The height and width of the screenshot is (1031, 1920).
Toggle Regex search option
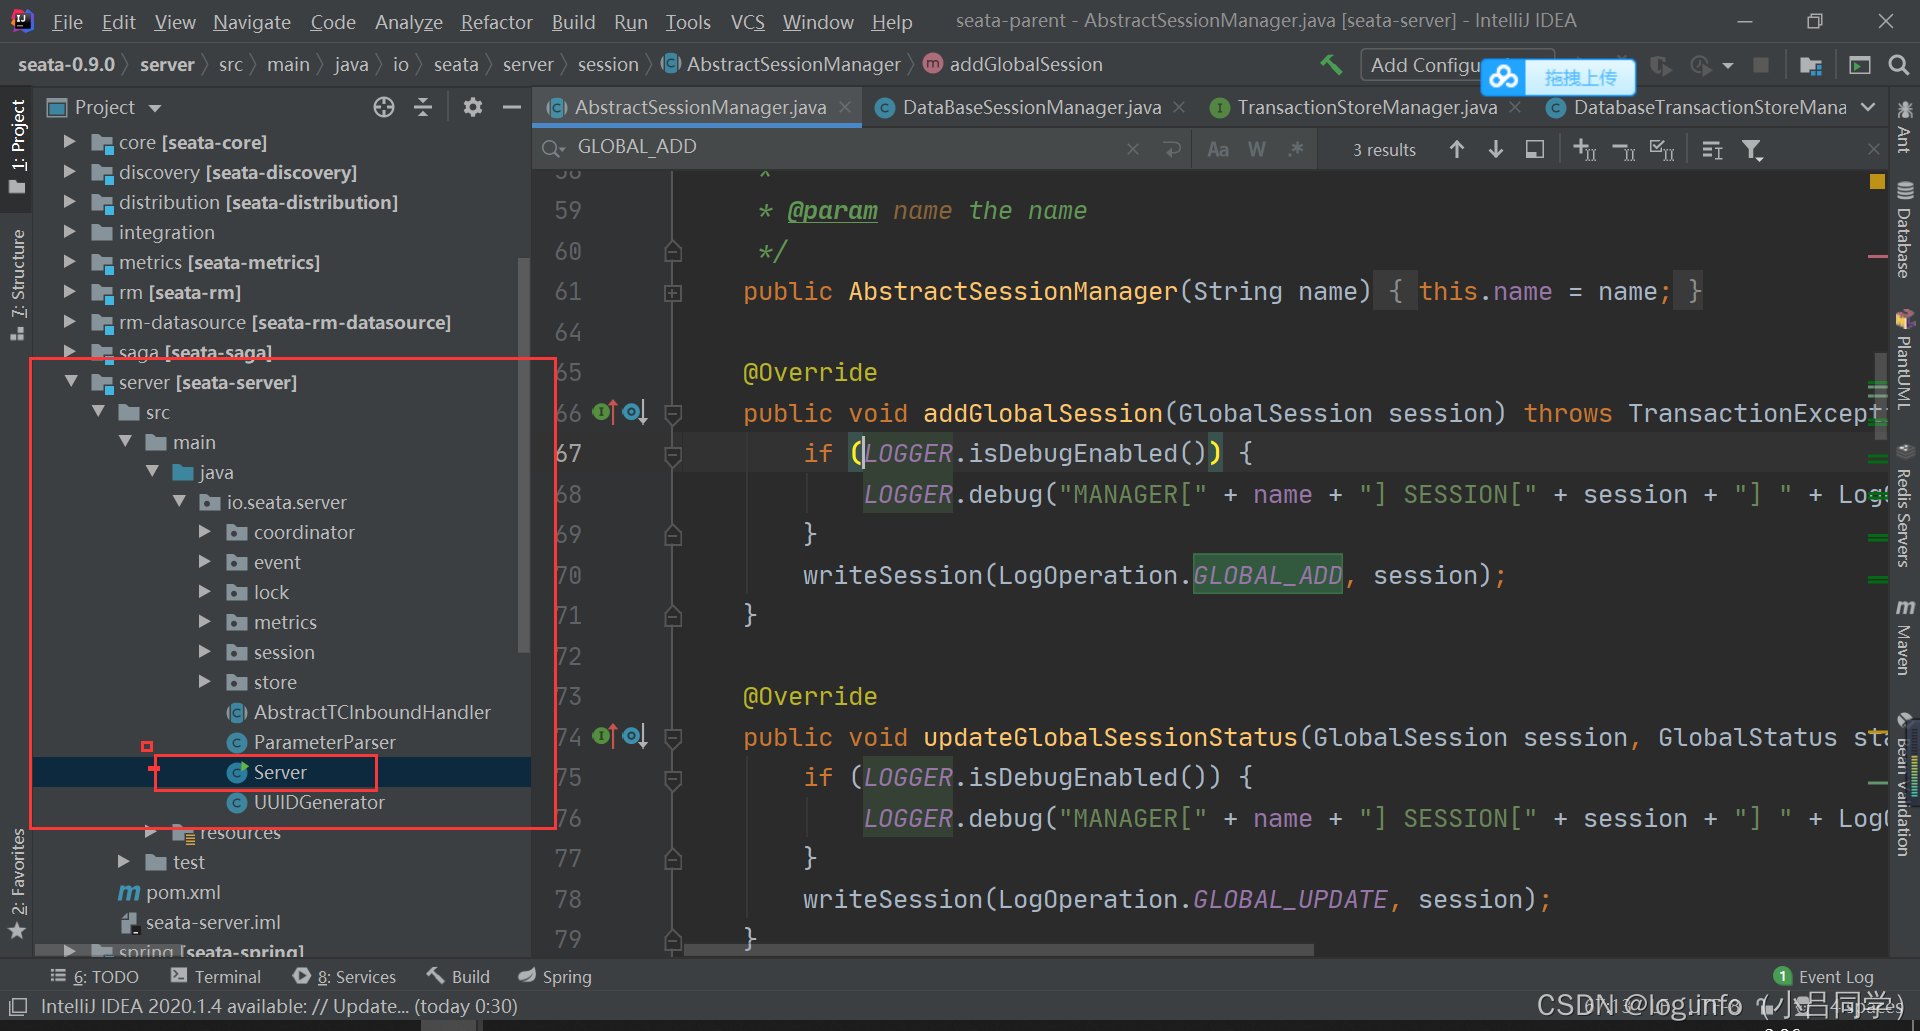coord(1296,149)
